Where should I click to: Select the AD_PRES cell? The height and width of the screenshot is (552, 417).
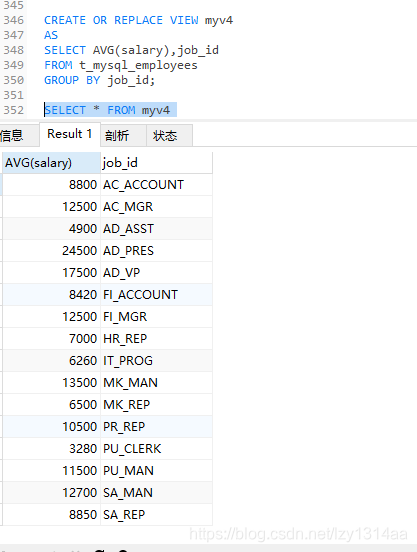point(156,251)
